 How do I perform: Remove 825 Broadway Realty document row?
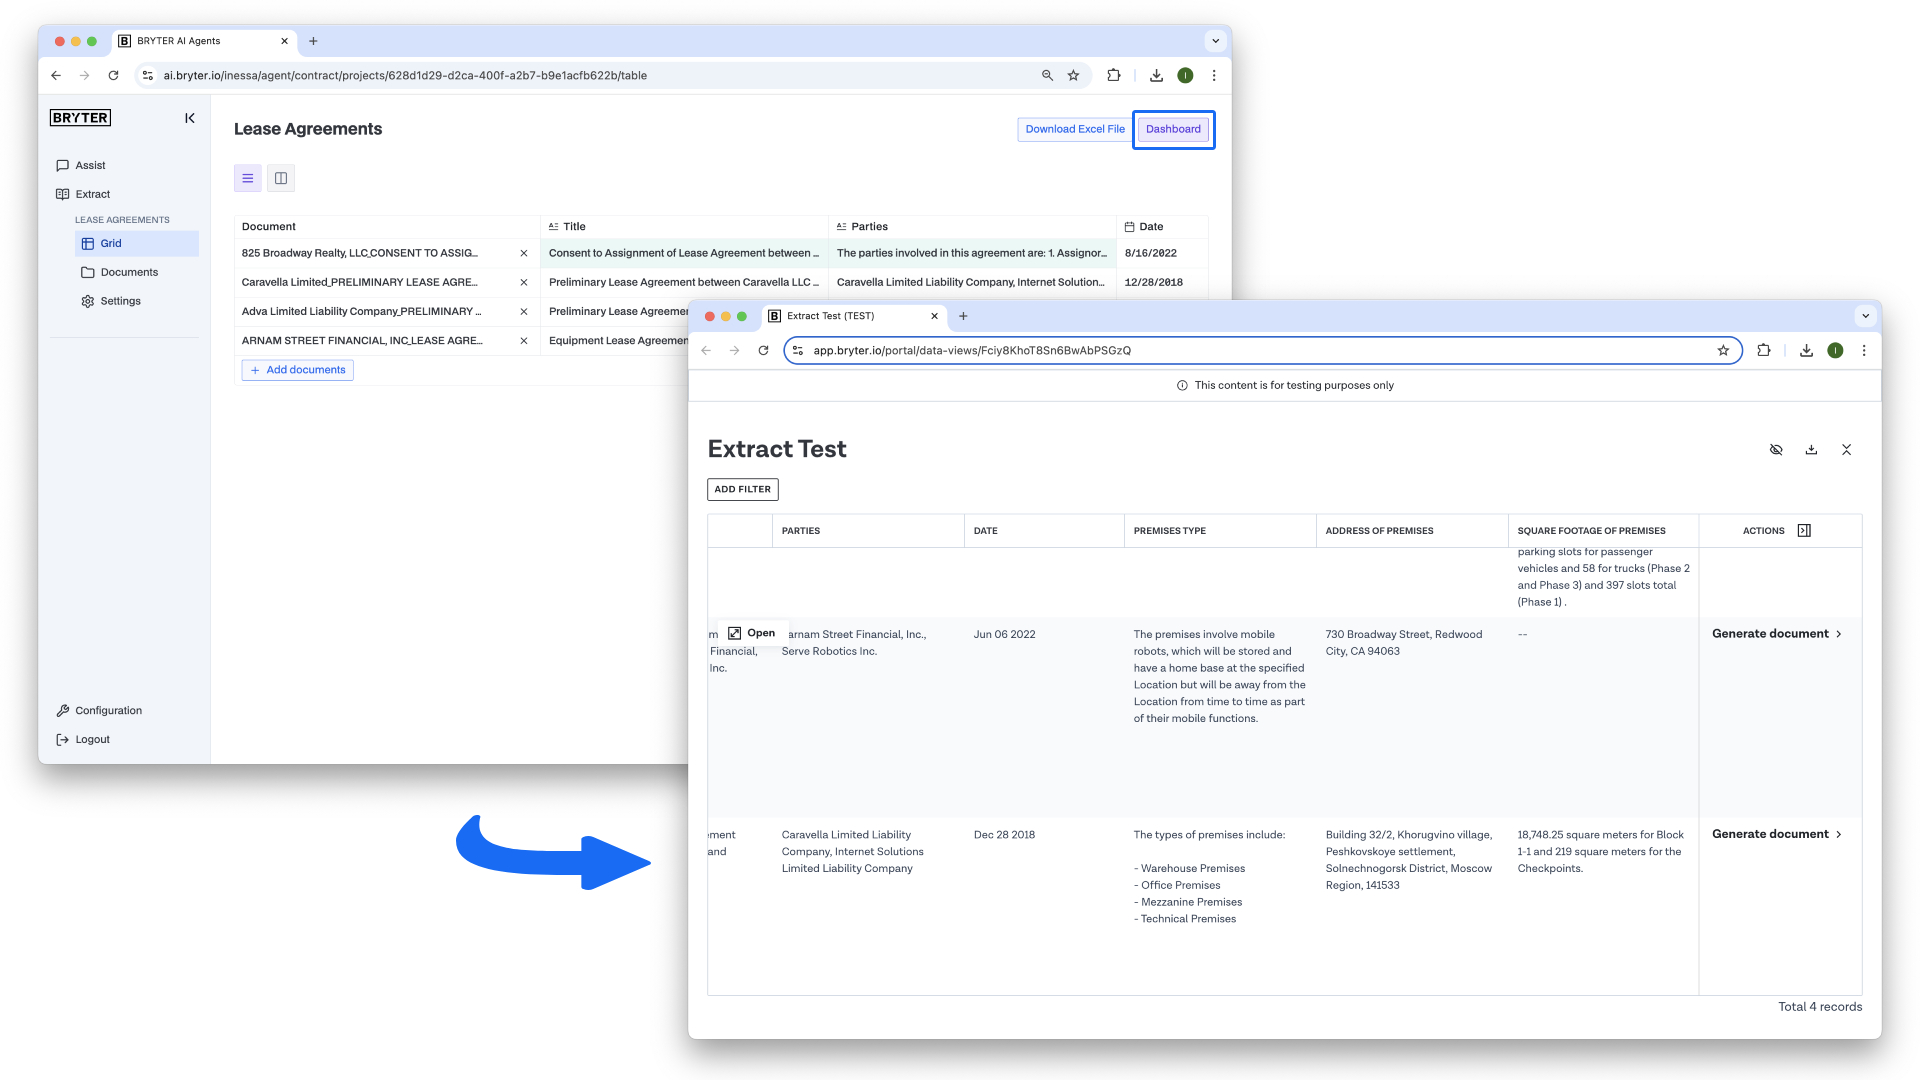pyautogui.click(x=524, y=253)
